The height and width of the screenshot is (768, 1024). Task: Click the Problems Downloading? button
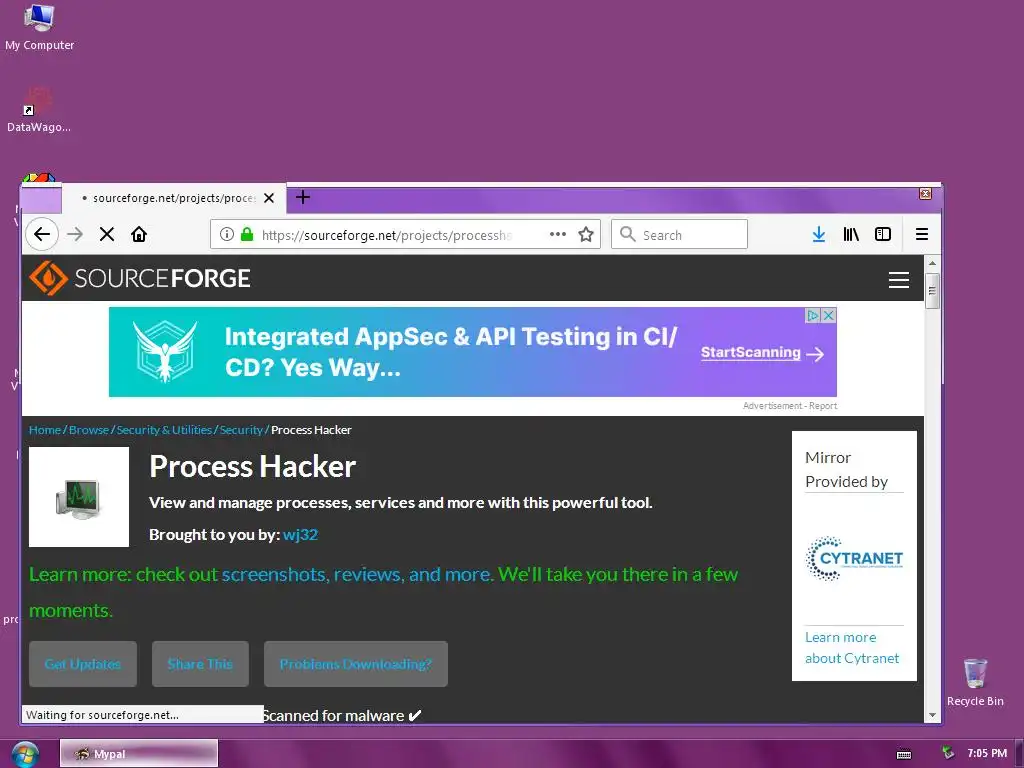356,664
